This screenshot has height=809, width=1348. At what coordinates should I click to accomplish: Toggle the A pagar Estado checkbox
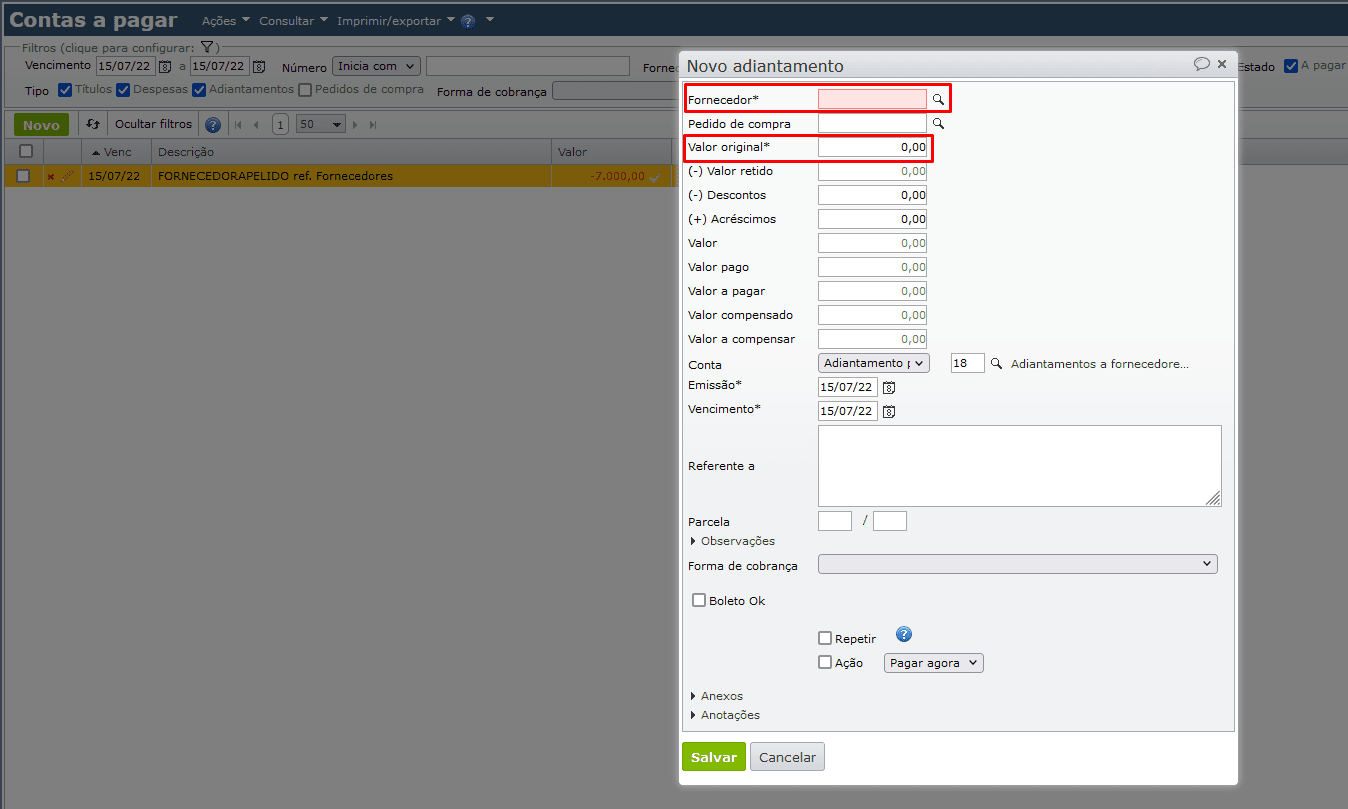point(1291,66)
